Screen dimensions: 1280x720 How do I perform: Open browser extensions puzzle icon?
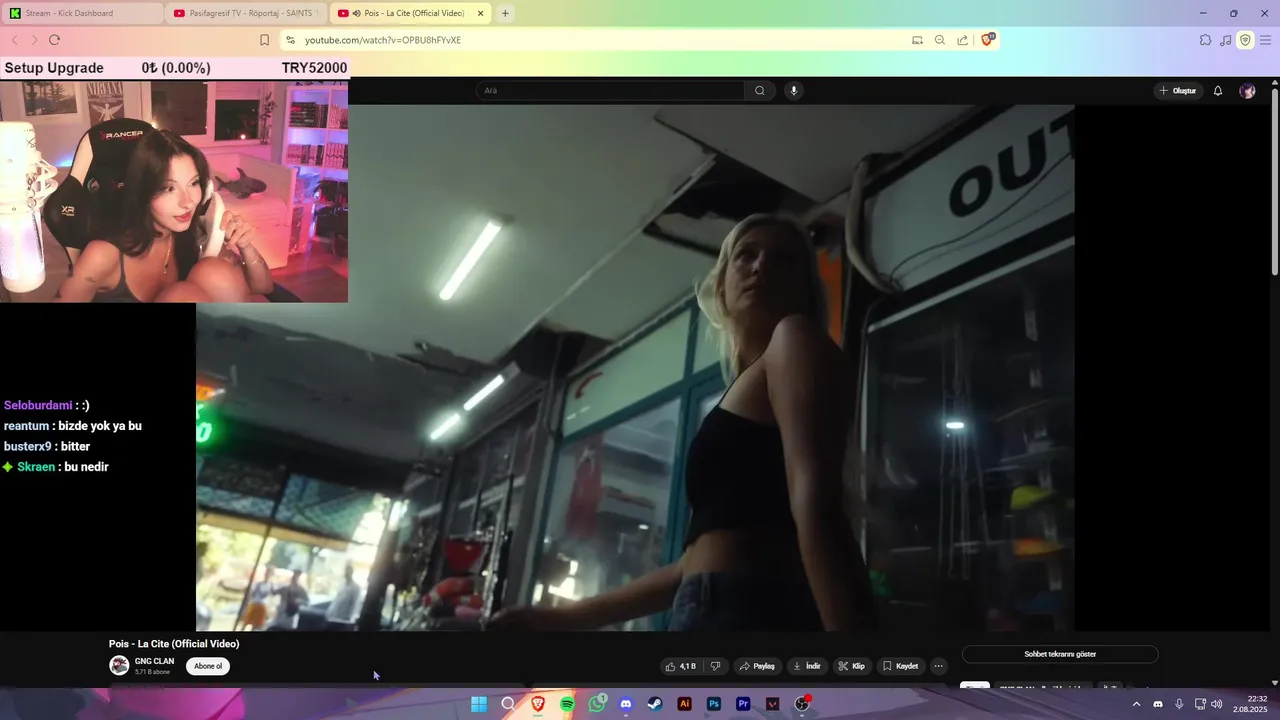pos(1205,40)
